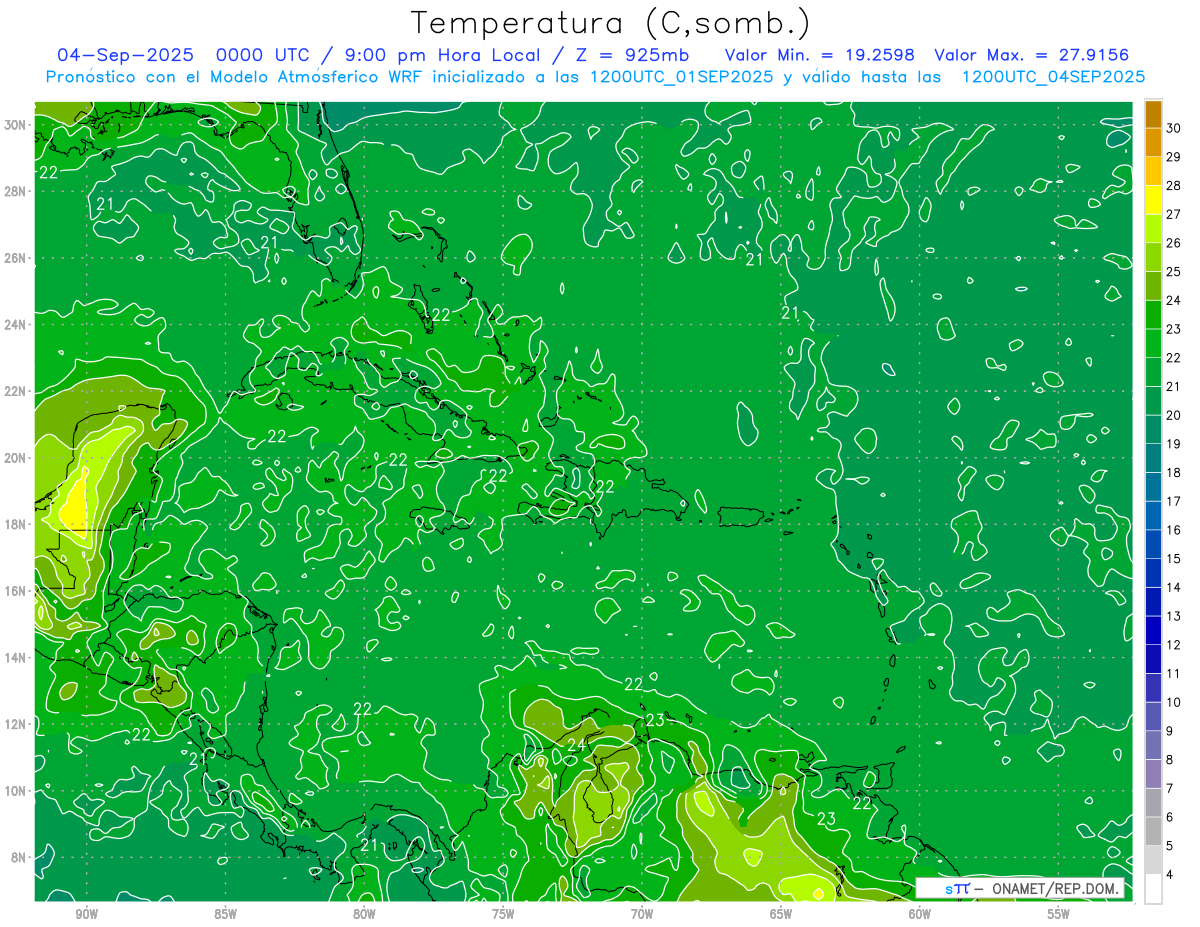Viewport: 1200px width, 927px height.
Task: Click the "14N" latitude axis label
Action: click(15, 657)
